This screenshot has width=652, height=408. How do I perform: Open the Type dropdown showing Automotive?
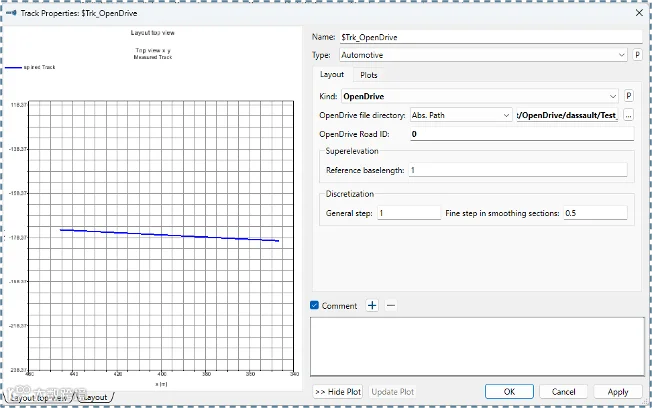click(x=483, y=55)
